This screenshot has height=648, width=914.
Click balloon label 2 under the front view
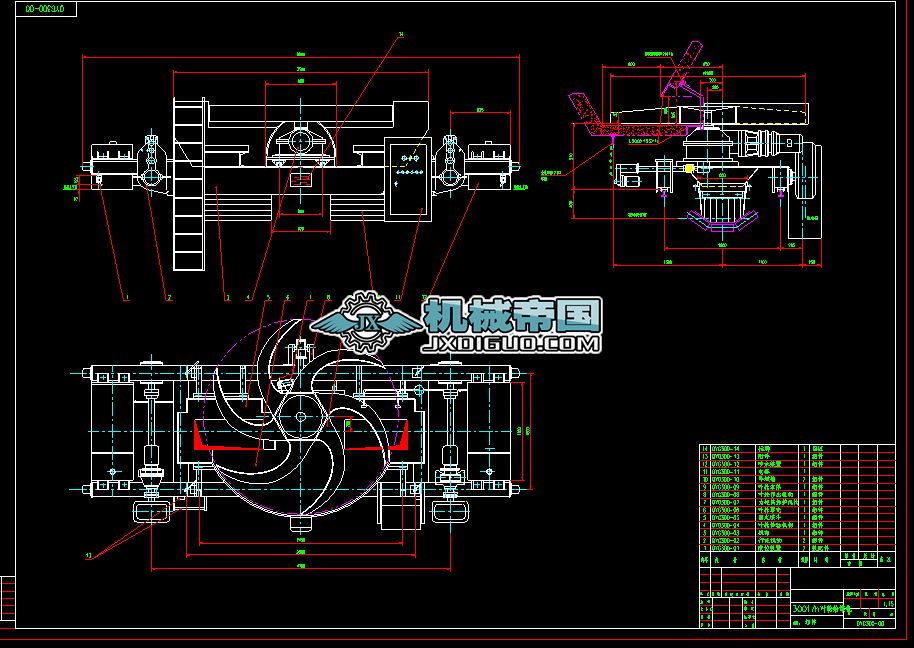pyautogui.click(x=170, y=298)
